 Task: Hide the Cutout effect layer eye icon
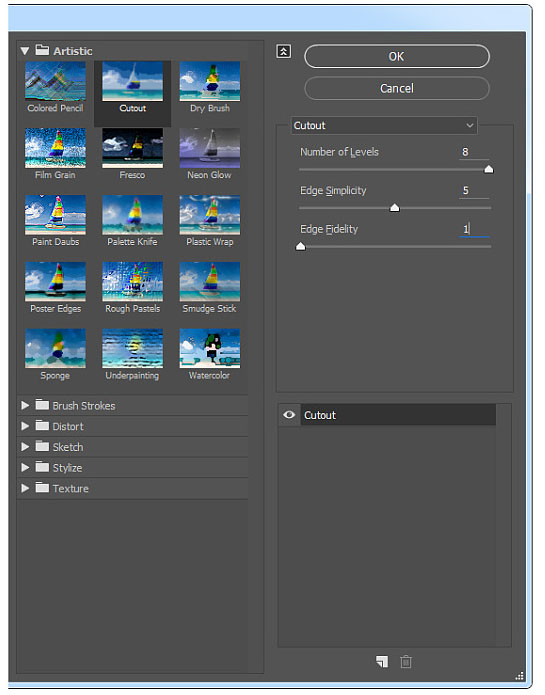click(289, 414)
